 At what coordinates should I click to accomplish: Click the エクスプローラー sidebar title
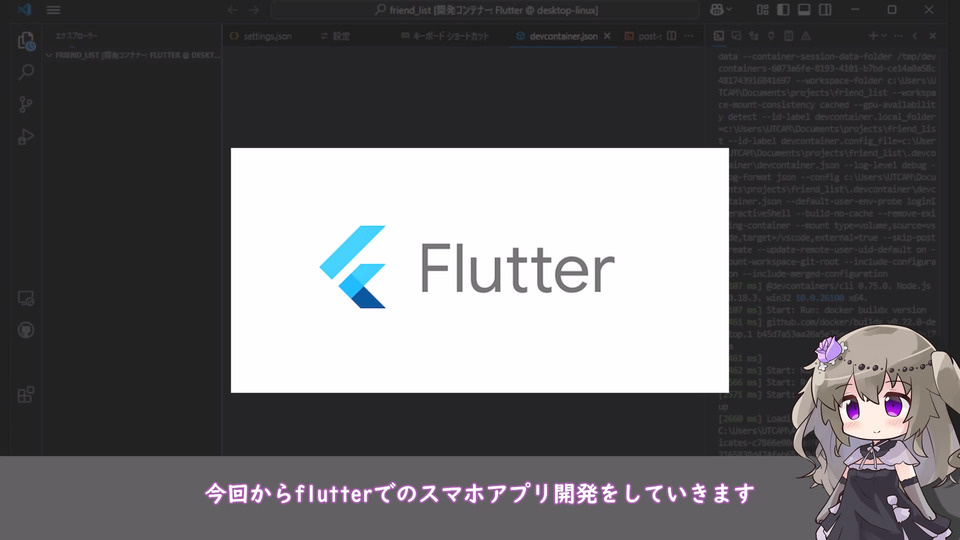click(76, 36)
